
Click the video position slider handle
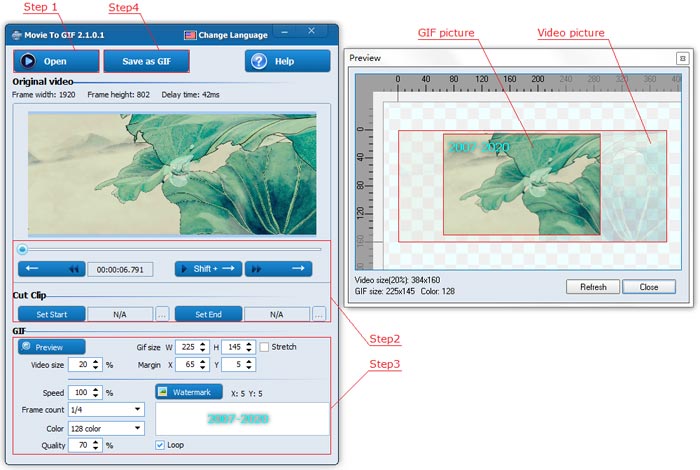tap(22, 249)
